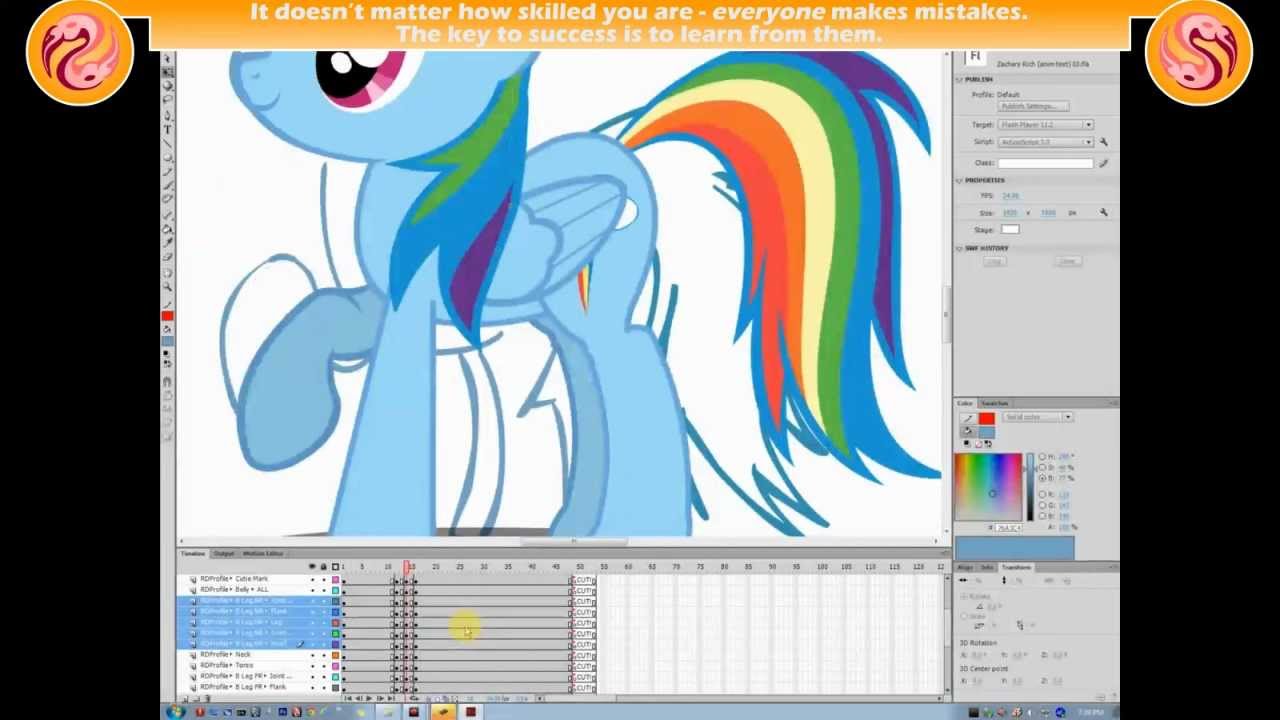Open the Swatches tab
Screen dimensions: 1280x720
tap(994, 403)
